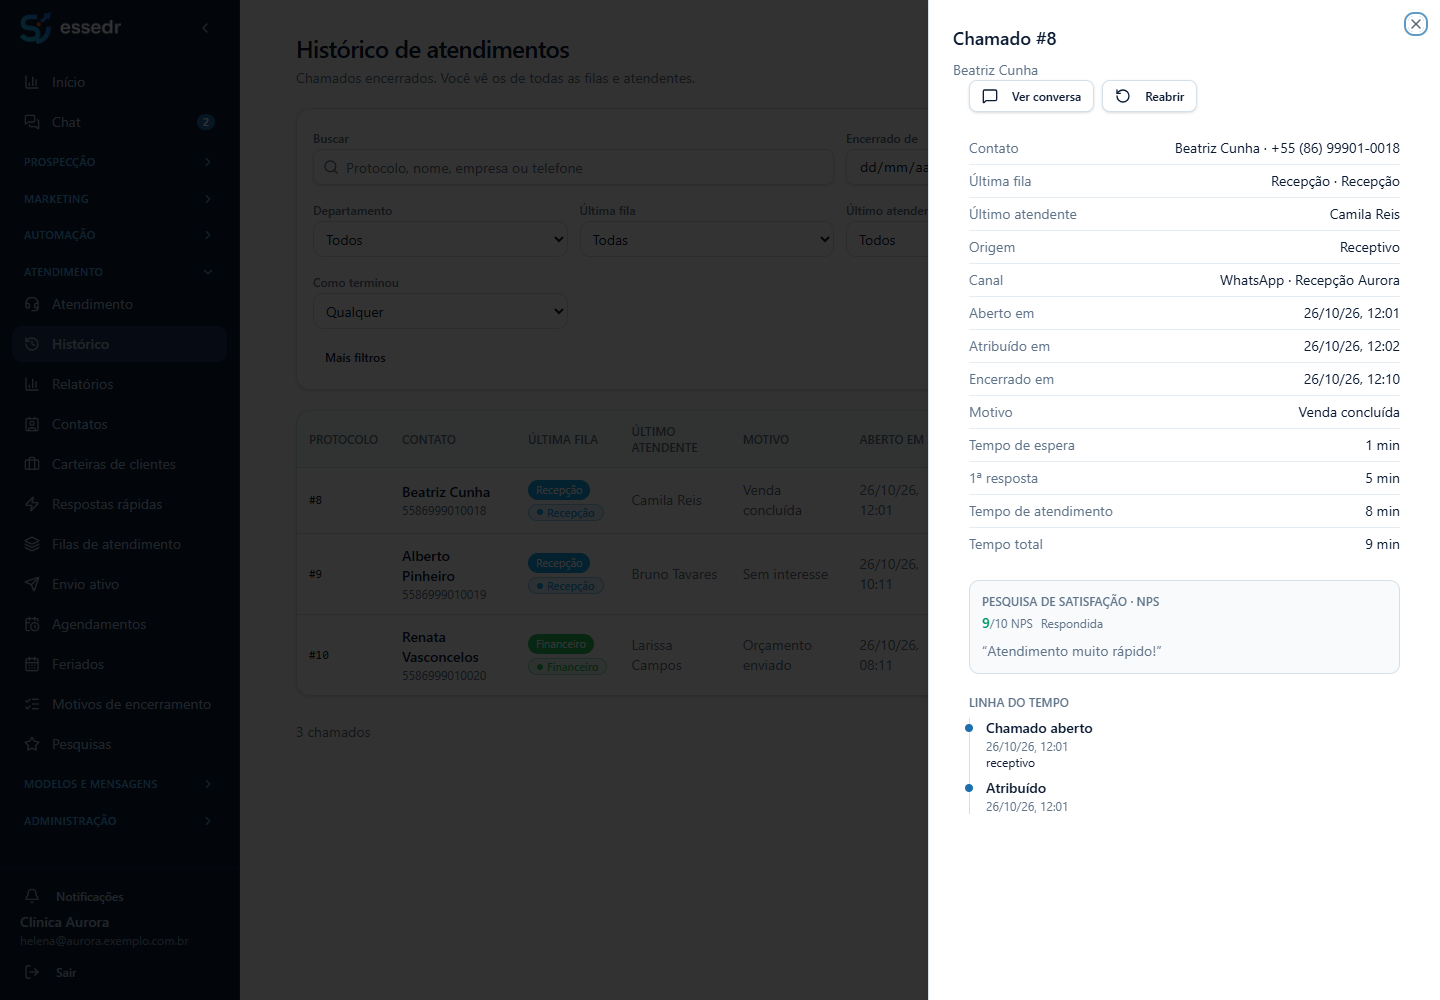Reopen the ticket with Reabrir button
The height and width of the screenshot is (1000, 1440).
(x=1149, y=97)
